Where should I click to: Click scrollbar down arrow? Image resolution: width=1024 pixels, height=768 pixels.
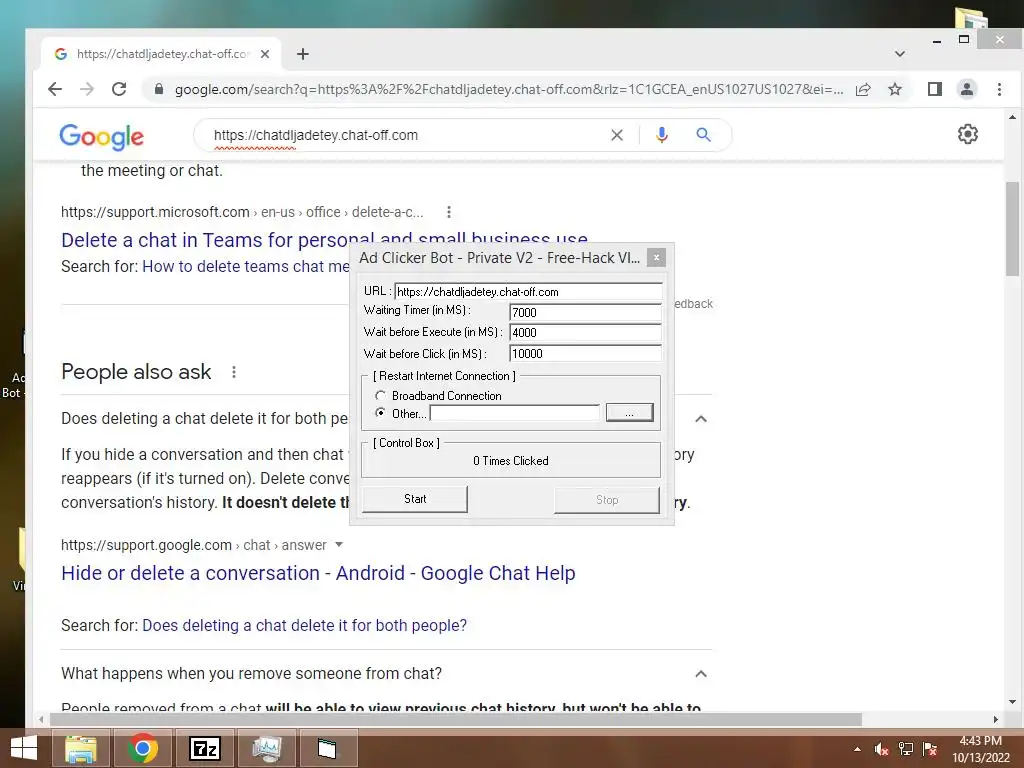pyautogui.click(x=1012, y=702)
